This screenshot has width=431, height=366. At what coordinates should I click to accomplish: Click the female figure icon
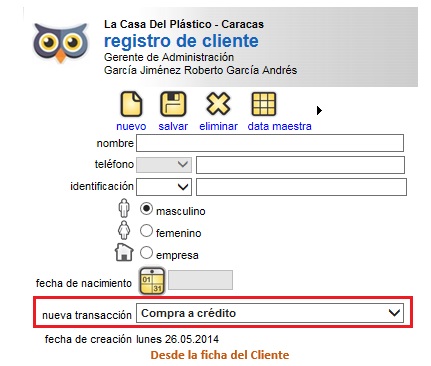click(x=124, y=230)
